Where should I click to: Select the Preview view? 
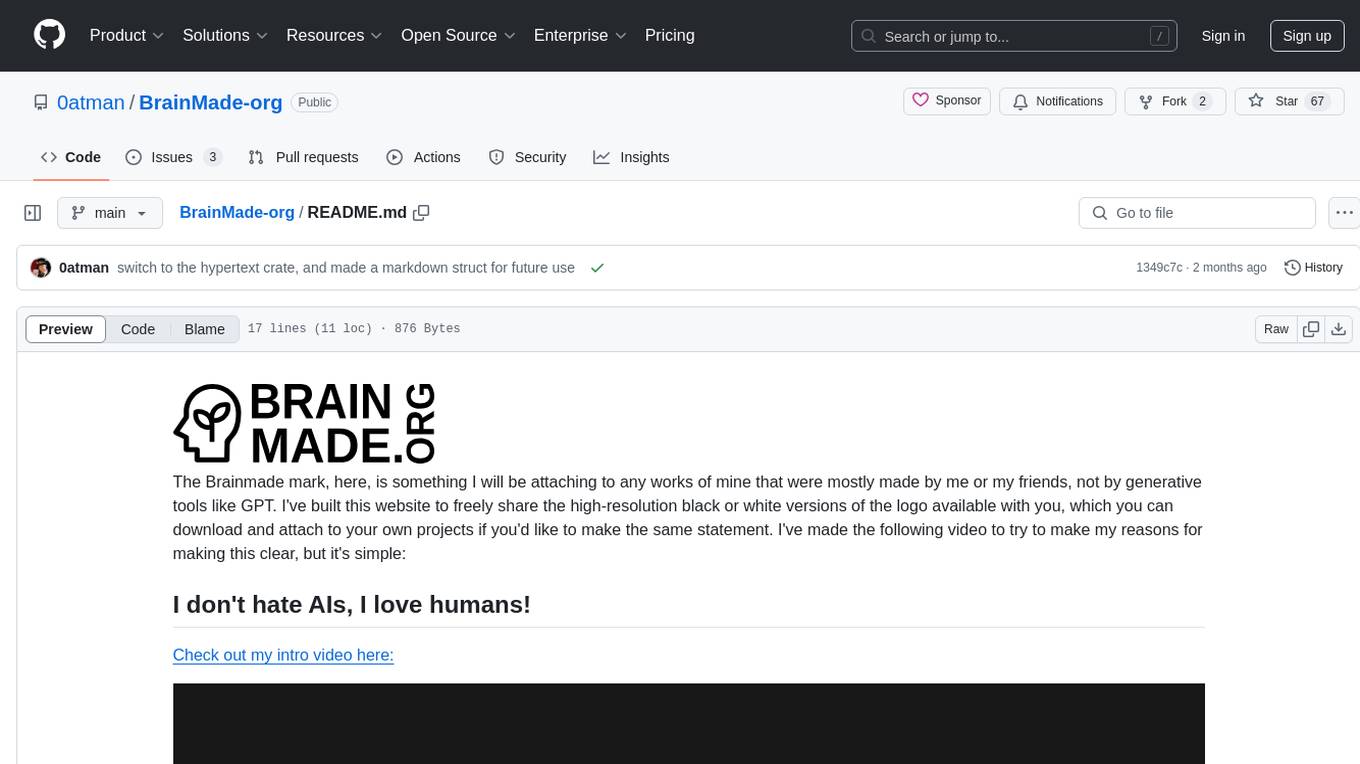[x=66, y=329]
